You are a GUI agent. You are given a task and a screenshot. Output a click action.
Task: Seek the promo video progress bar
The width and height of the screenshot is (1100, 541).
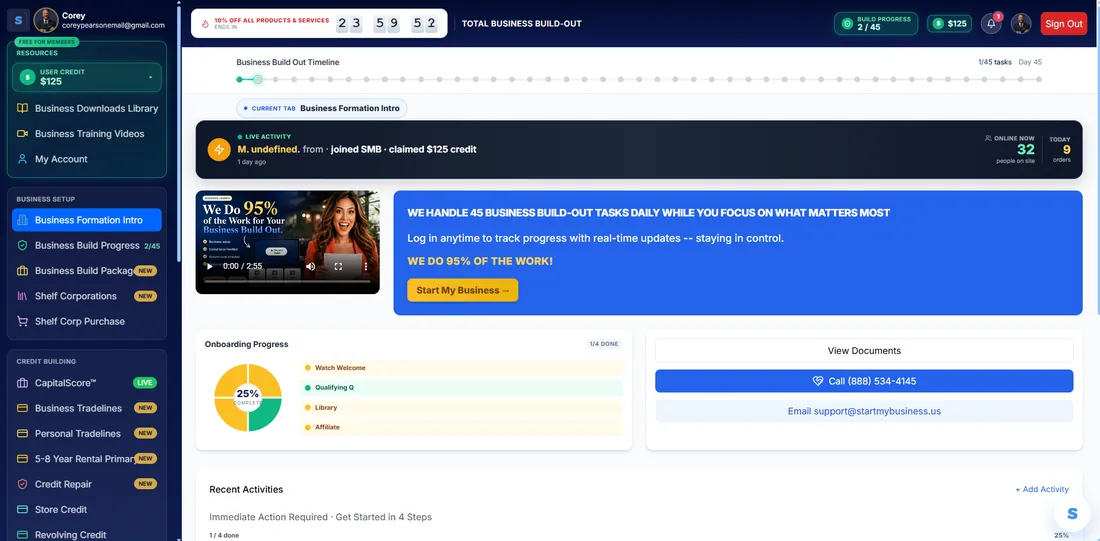[288, 281]
